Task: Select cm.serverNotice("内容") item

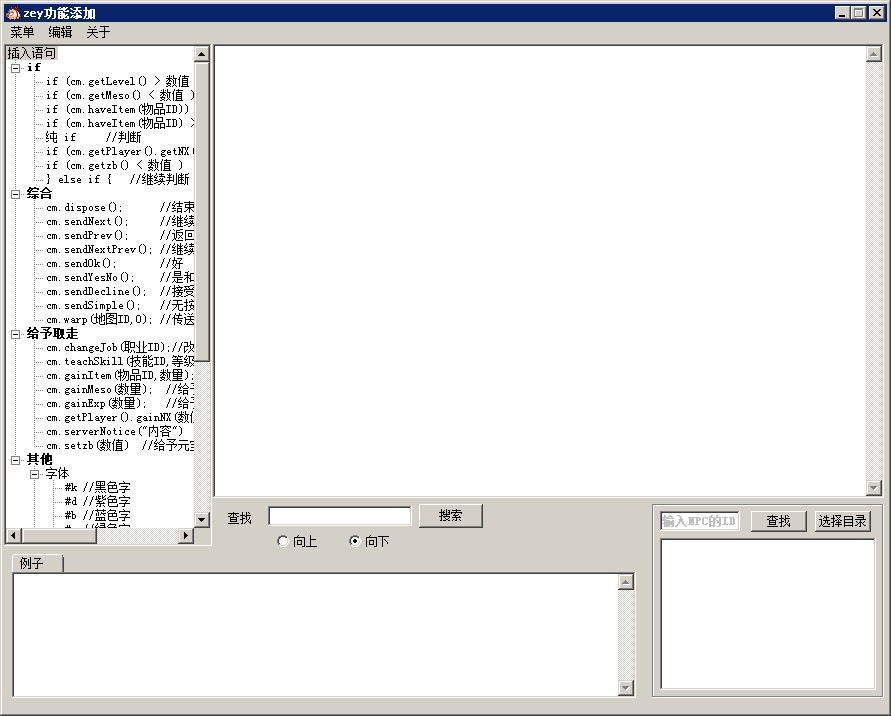Action: point(115,432)
